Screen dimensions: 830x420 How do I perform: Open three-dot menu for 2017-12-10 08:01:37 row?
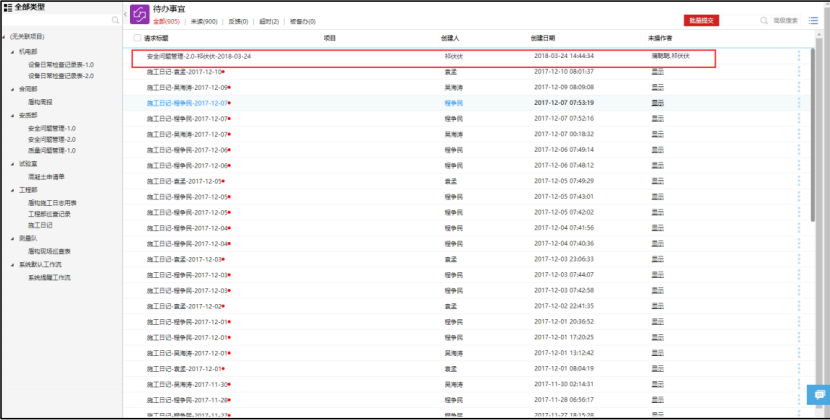coord(799,72)
